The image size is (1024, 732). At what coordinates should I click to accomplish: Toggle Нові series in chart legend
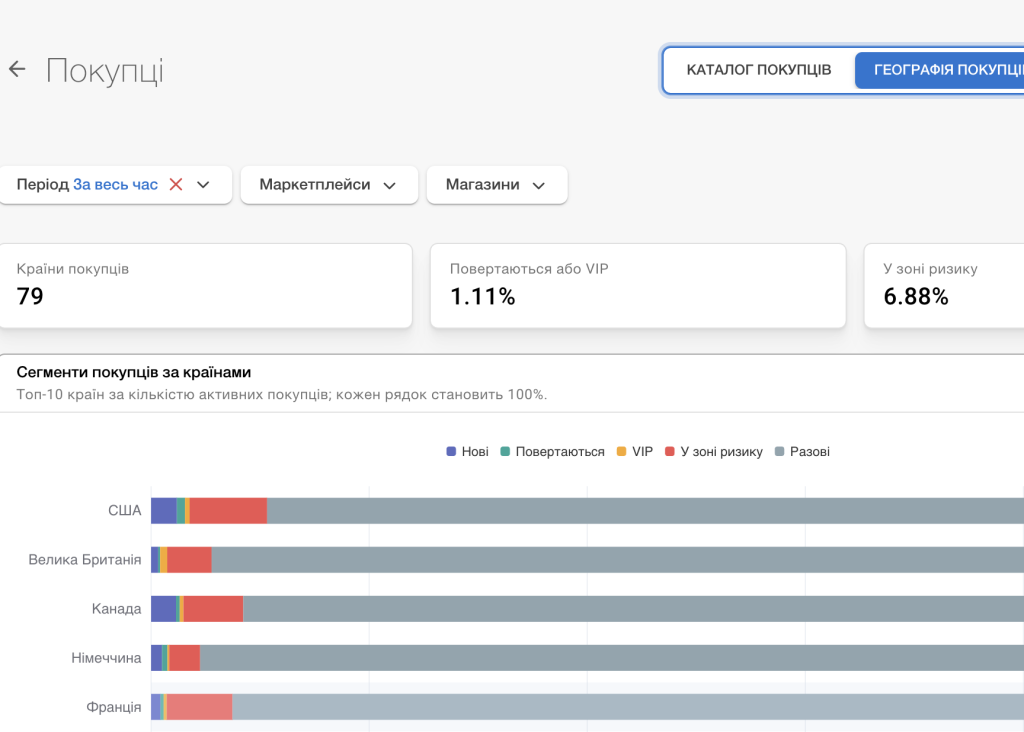pyautogui.click(x=468, y=452)
